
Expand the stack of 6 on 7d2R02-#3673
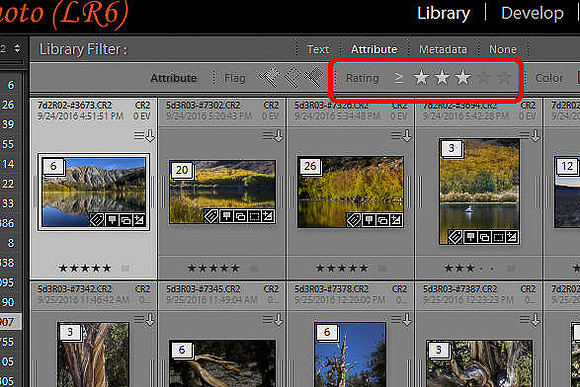coord(53,166)
